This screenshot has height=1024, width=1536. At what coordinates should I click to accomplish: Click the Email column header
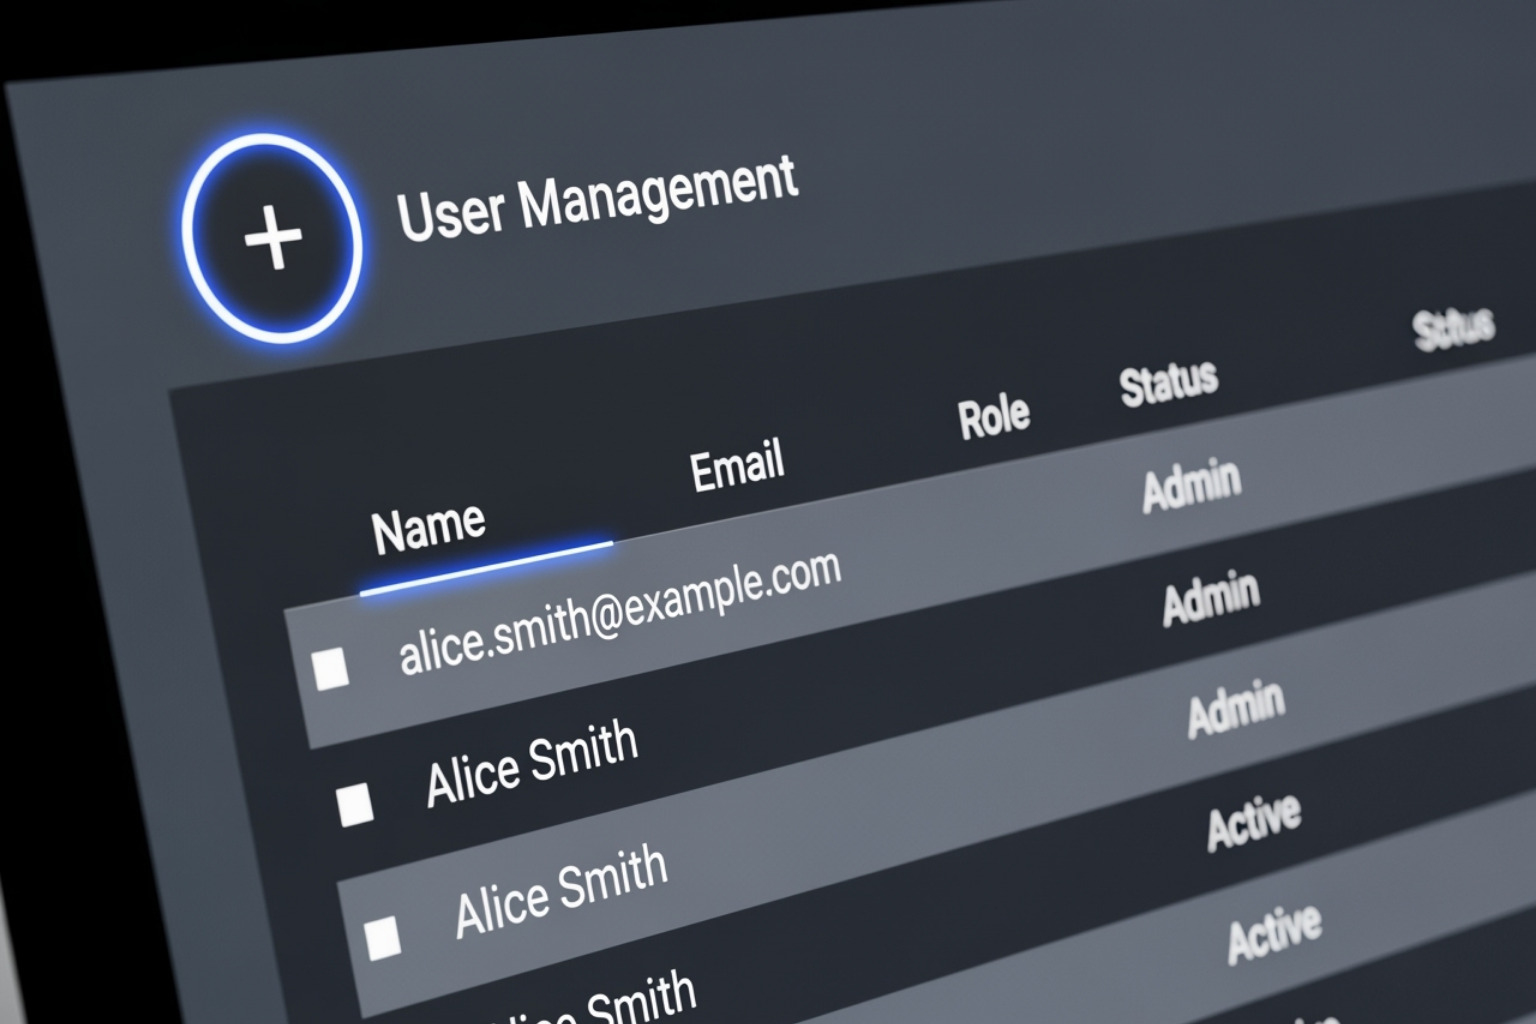[737, 464]
